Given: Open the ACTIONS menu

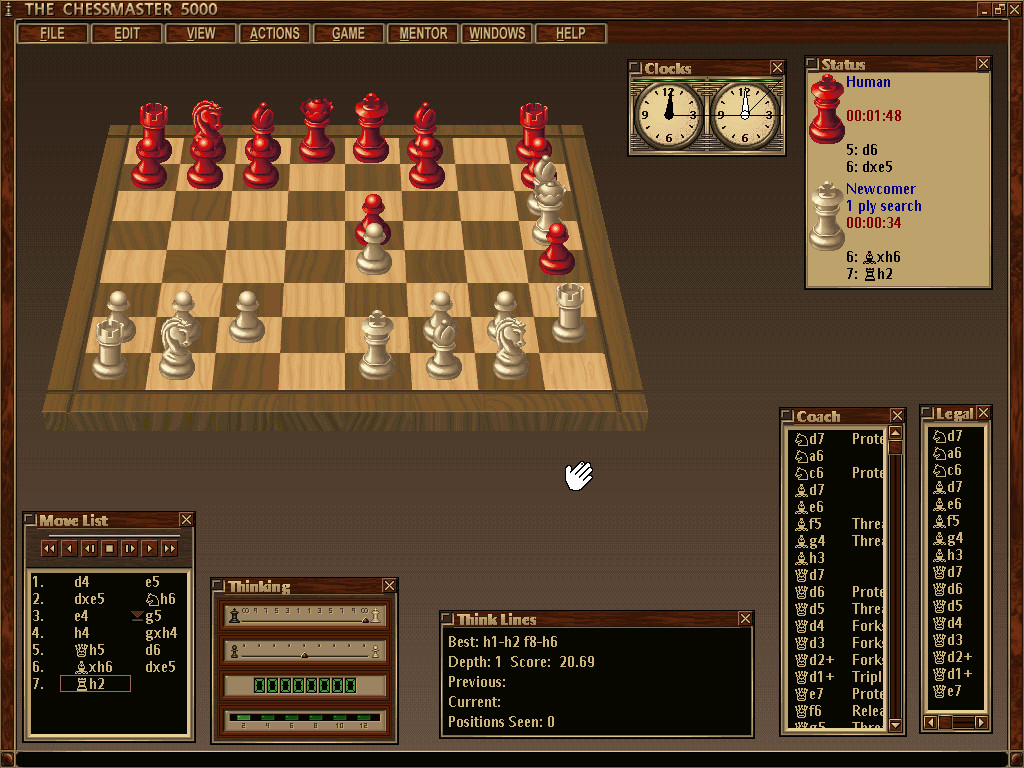Looking at the screenshot, I should point(274,33).
